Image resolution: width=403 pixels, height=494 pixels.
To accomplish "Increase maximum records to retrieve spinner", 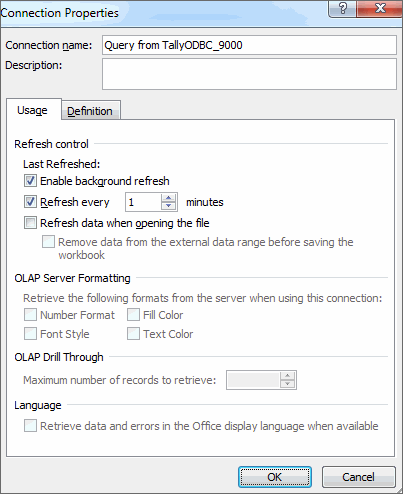I will click(x=287, y=376).
